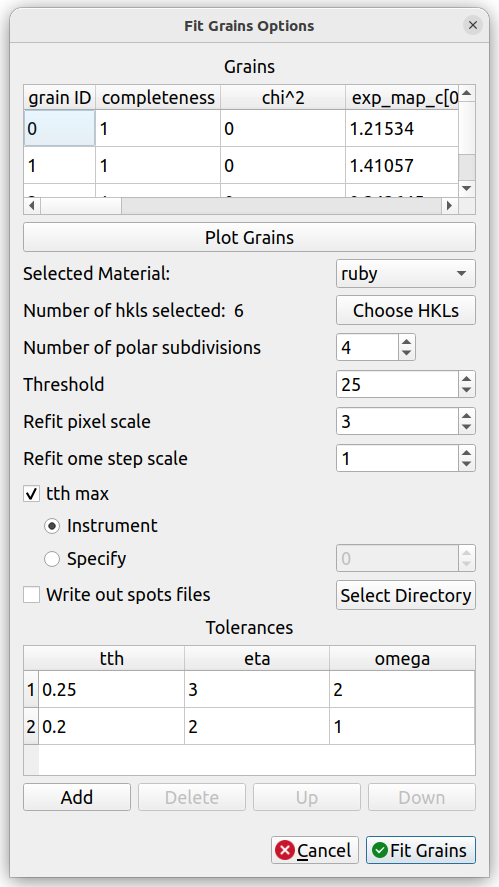
Task: Click the Refit ome step scale field
Action: [397, 458]
